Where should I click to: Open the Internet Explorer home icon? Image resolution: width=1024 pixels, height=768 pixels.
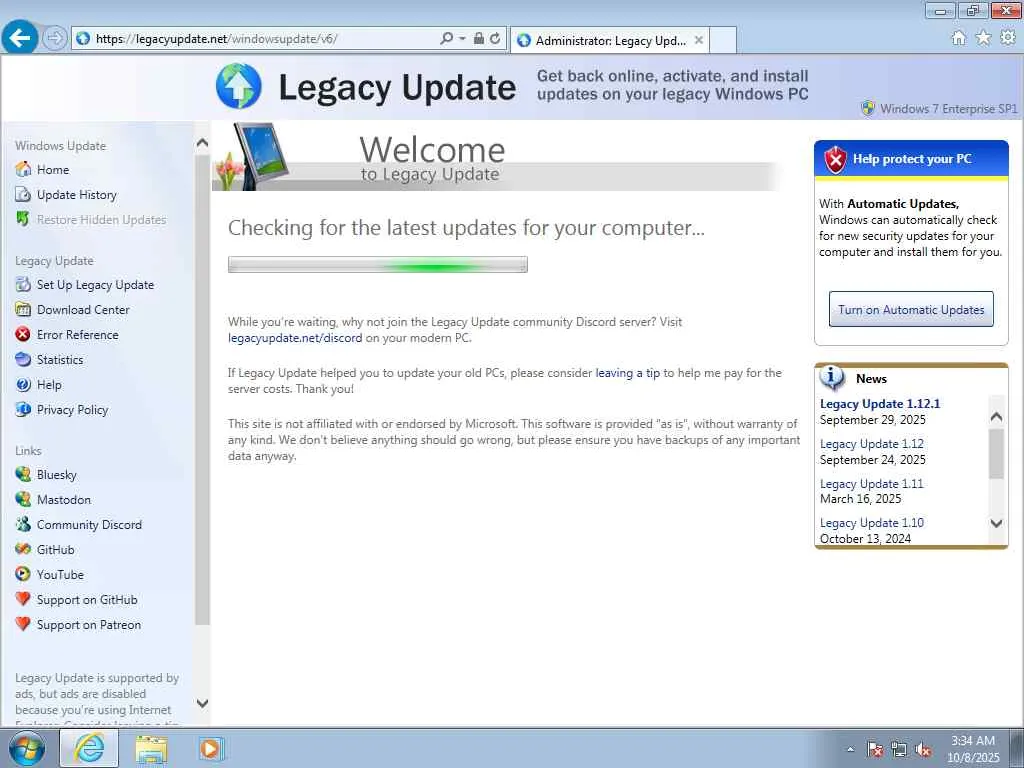click(959, 38)
